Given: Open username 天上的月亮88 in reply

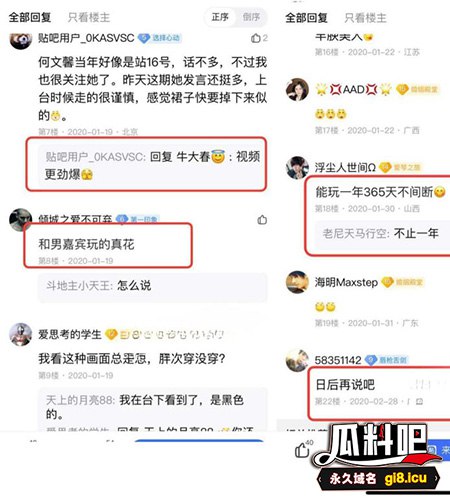Looking at the screenshot, I should (x=80, y=400).
